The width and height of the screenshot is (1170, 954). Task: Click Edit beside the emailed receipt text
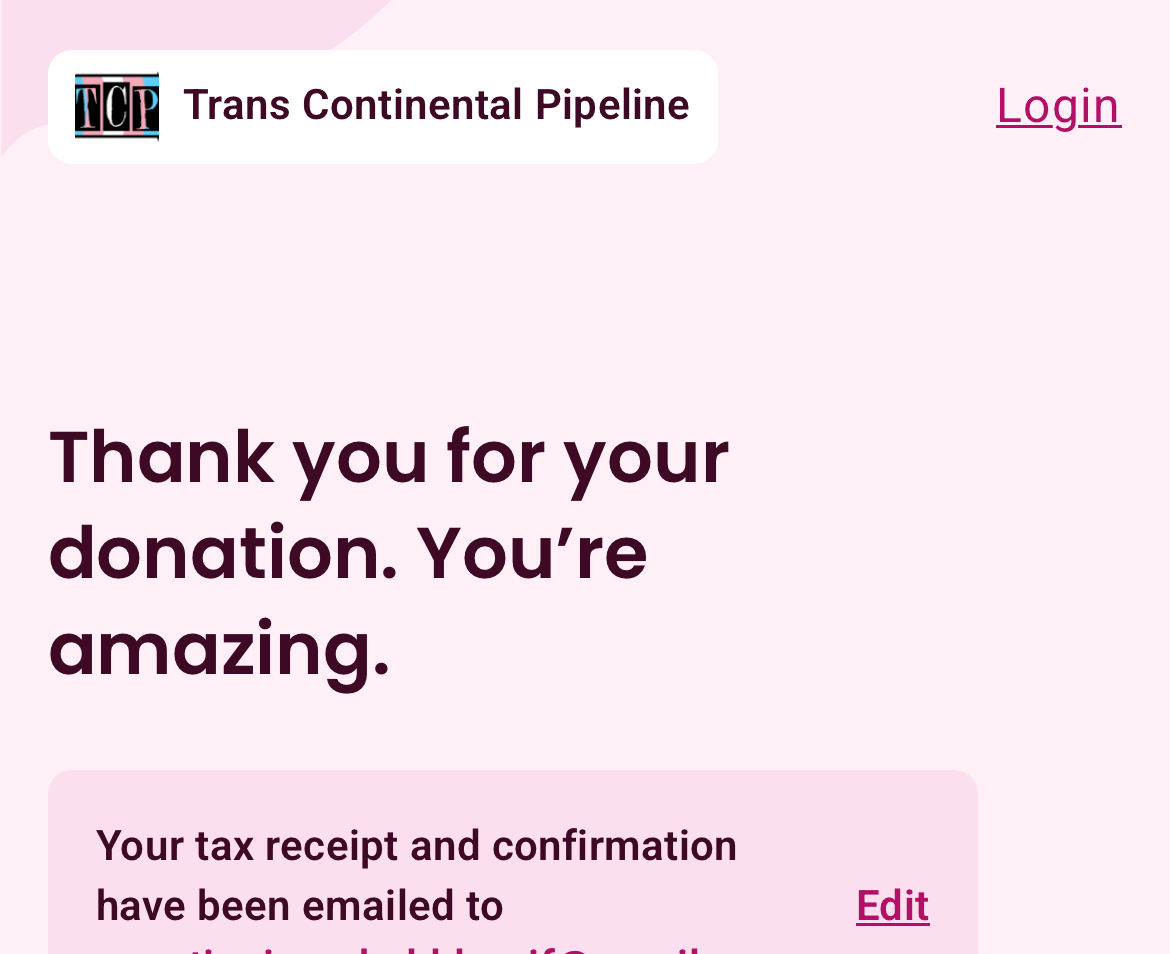click(x=892, y=906)
